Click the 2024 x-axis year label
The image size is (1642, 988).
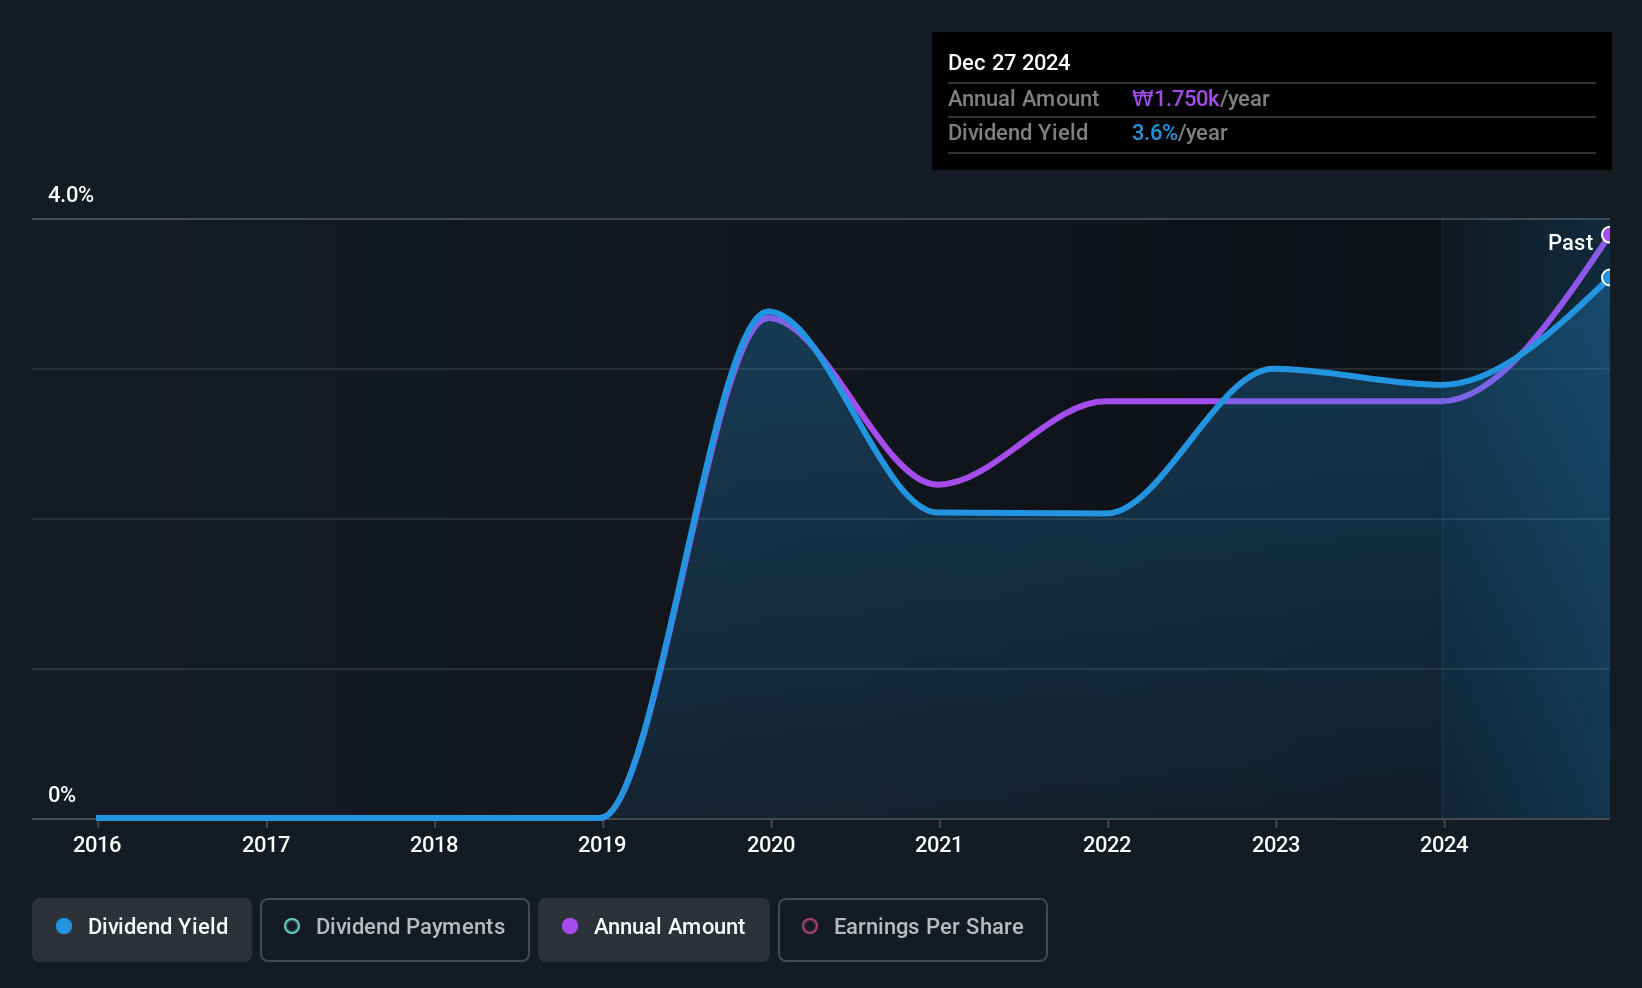click(1444, 845)
